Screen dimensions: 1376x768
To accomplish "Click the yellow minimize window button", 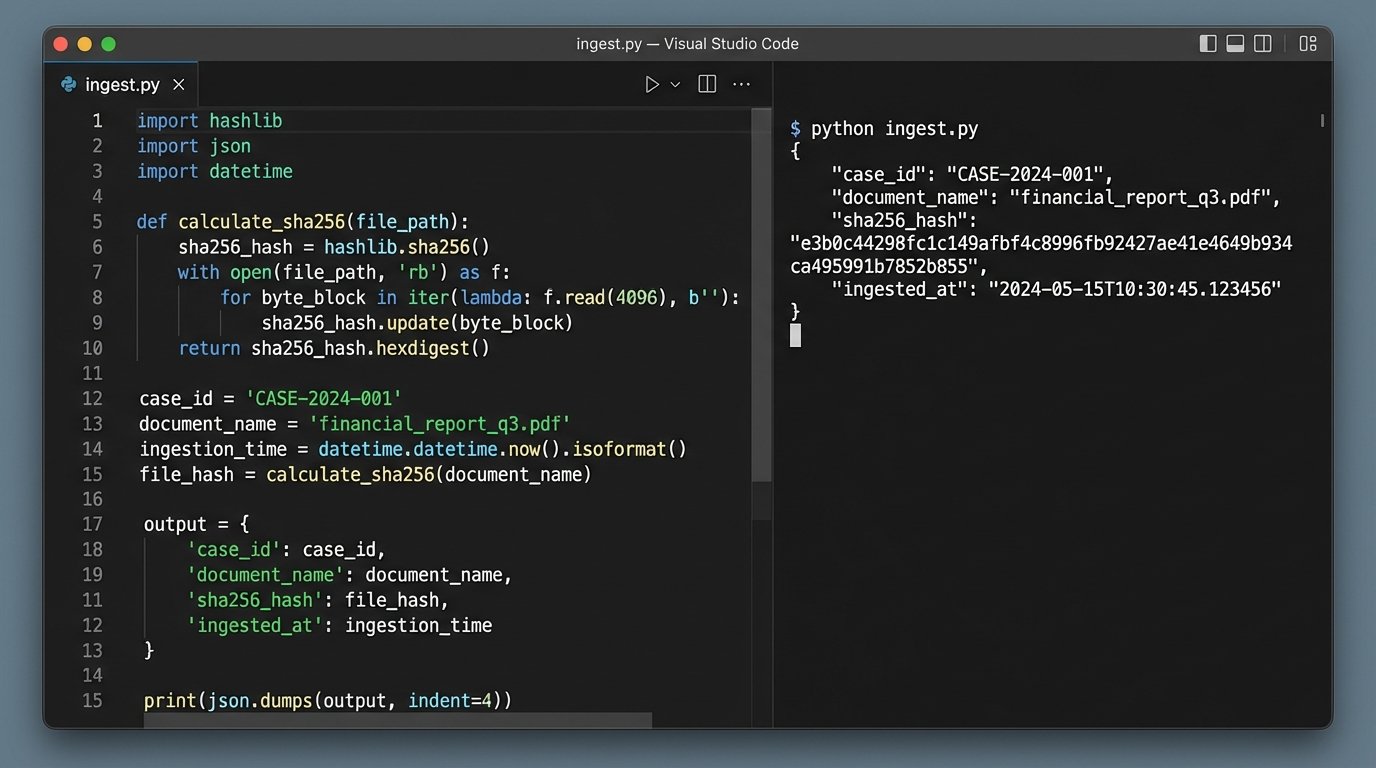I will tap(85, 44).
